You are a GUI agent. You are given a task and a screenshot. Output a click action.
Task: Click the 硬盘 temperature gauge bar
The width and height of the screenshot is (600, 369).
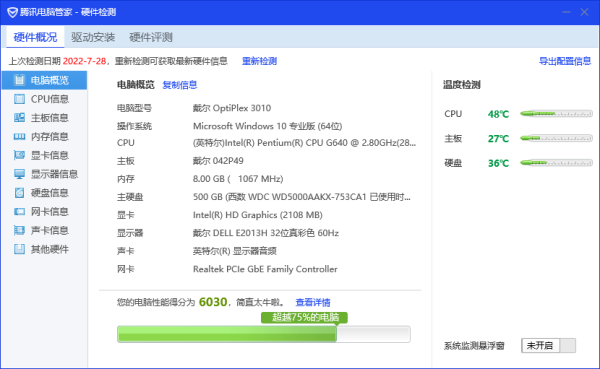click(x=556, y=163)
